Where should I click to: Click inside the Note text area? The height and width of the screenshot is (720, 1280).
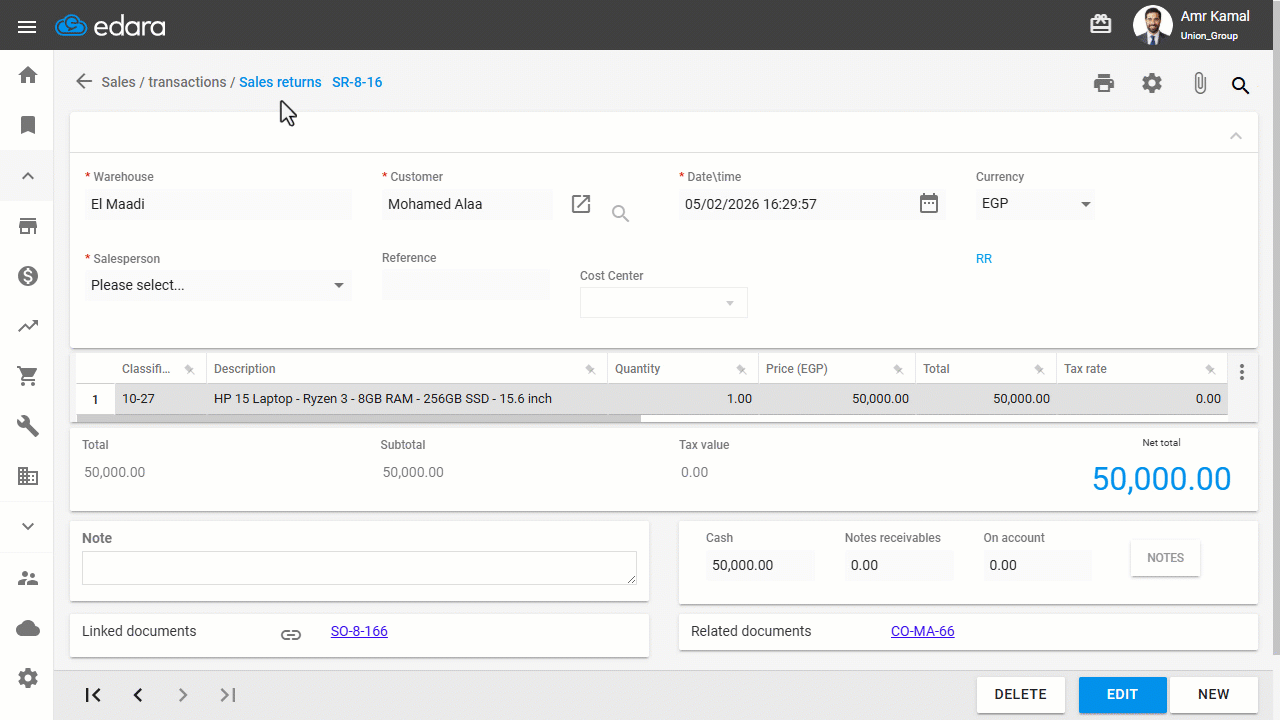pos(359,568)
